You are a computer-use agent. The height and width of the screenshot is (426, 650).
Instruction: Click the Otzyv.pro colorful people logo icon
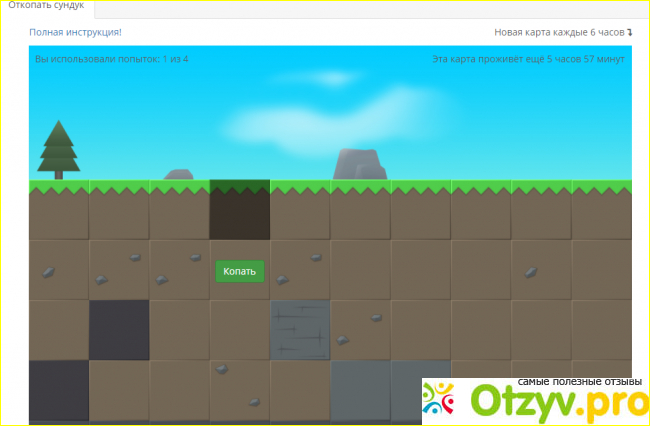point(443,403)
